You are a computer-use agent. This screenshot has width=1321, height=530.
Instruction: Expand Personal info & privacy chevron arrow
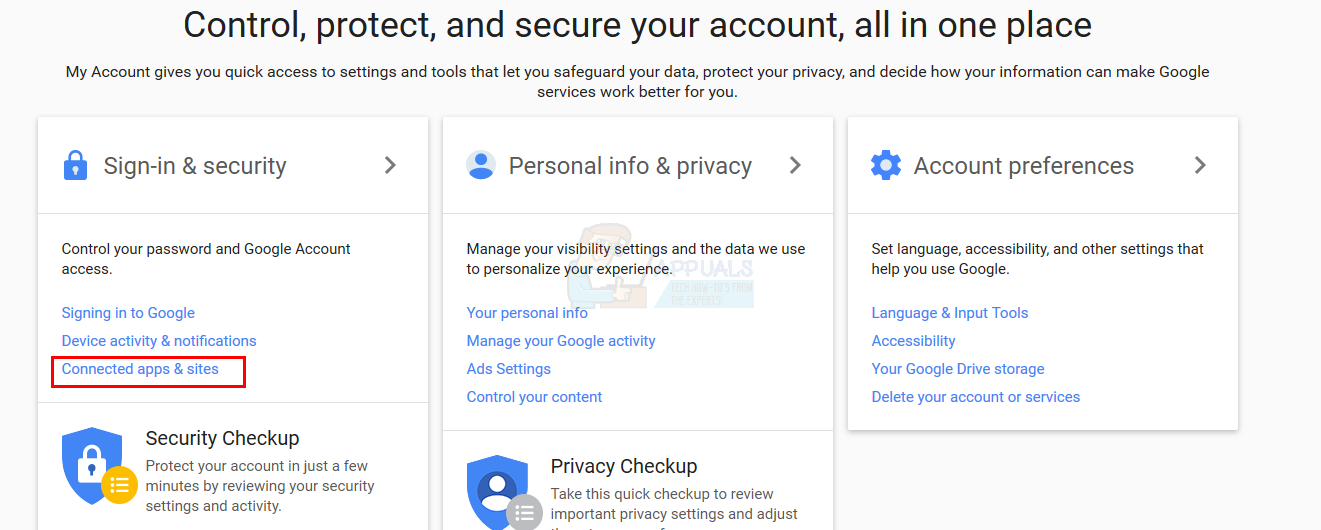point(796,166)
